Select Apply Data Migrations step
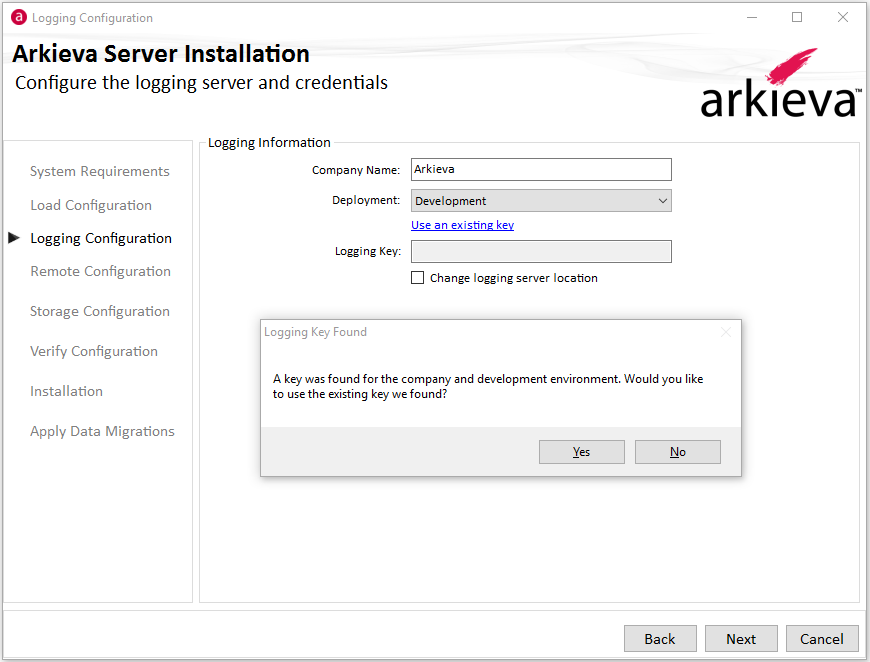Screen dimensions: 870x662 click(x=102, y=431)
